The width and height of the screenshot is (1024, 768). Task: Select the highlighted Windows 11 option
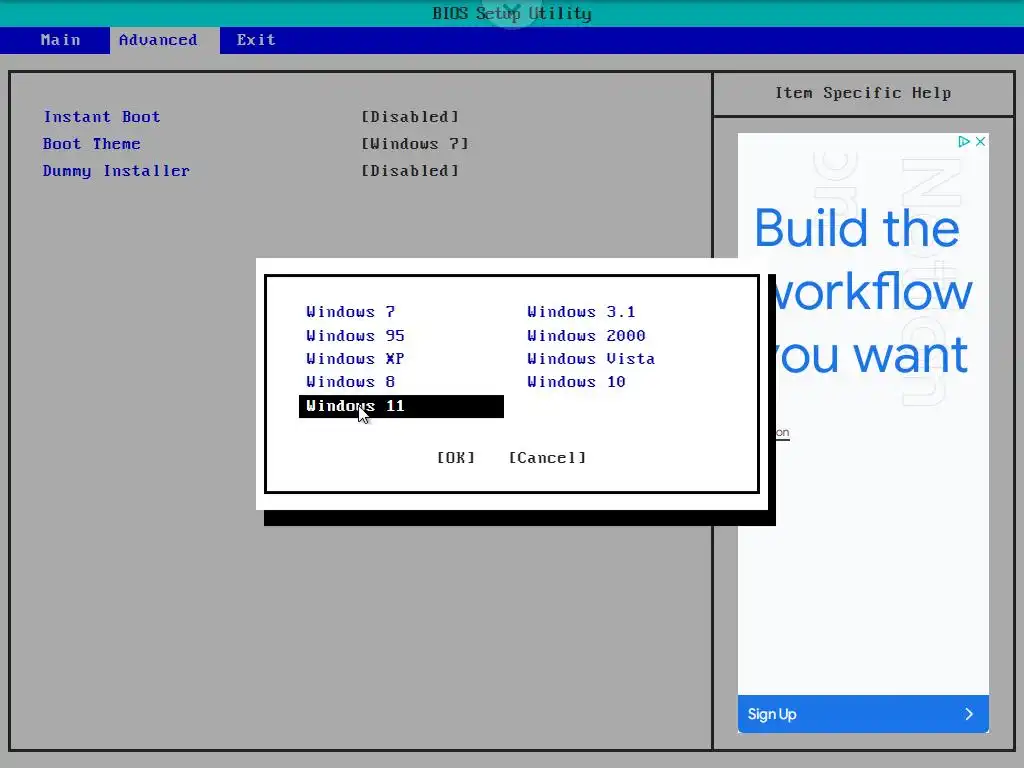click(x=401, y=406)
